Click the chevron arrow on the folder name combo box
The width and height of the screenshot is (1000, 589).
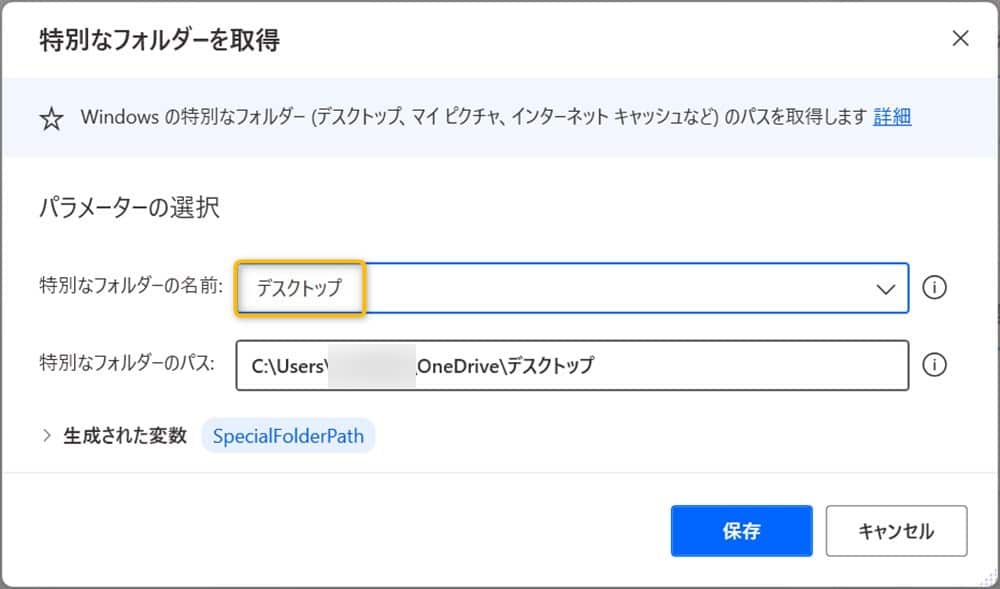click(884, 288)
